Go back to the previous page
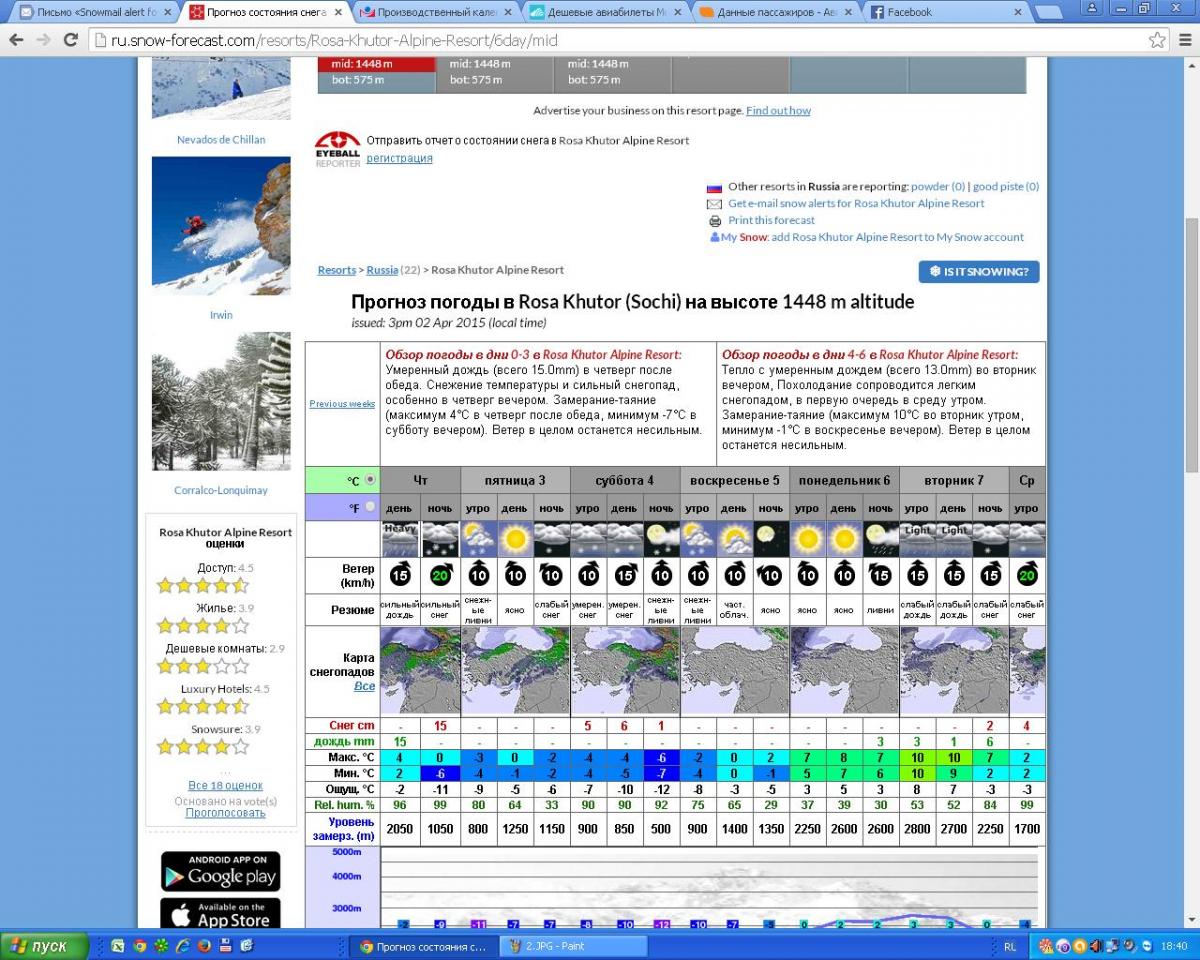This screenshot has width=1200, height=960. [x=16, y=40]
